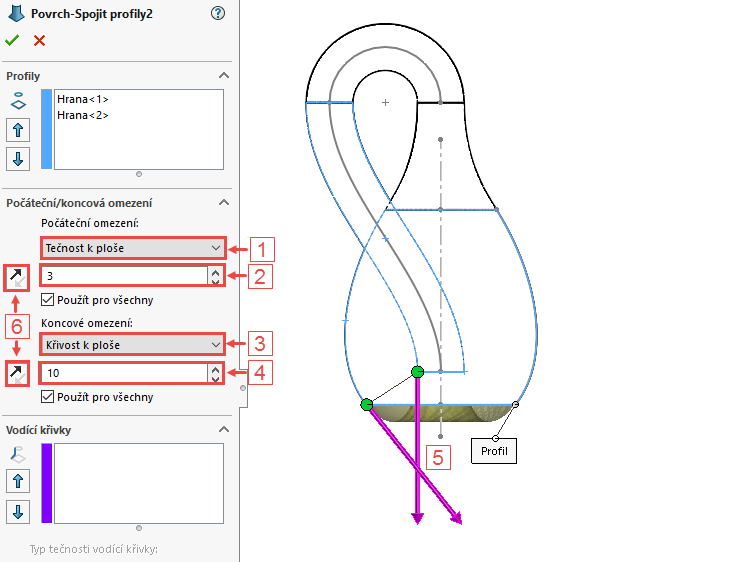This screenshot has height=562, width=750.
Task: Reverse end constraint tangent direction
Action: coord(17,373)
